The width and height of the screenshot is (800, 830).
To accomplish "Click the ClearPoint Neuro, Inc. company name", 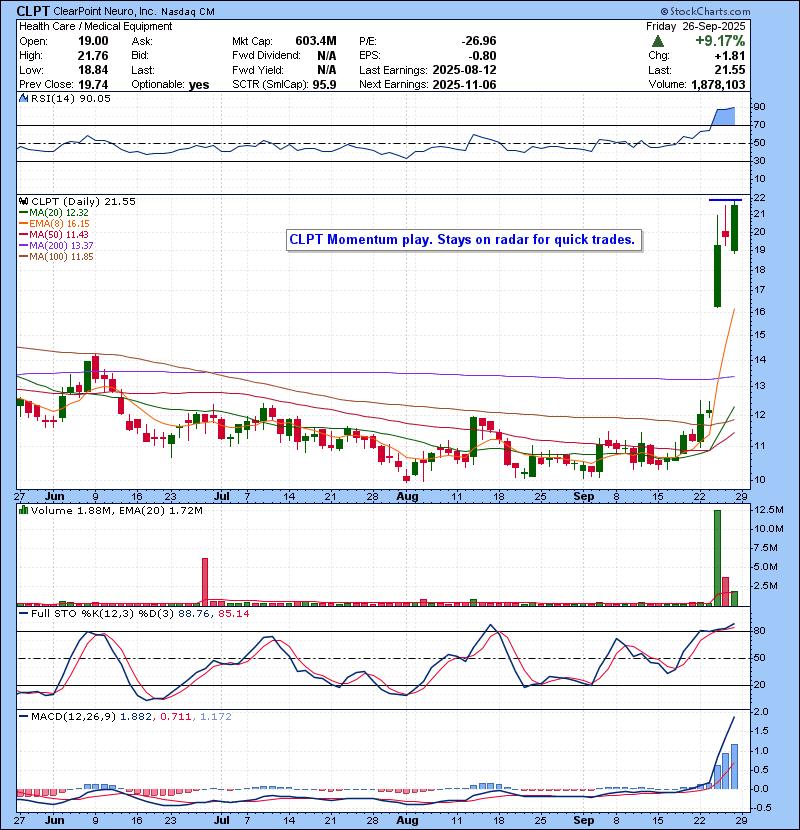I will pos(105,12).
